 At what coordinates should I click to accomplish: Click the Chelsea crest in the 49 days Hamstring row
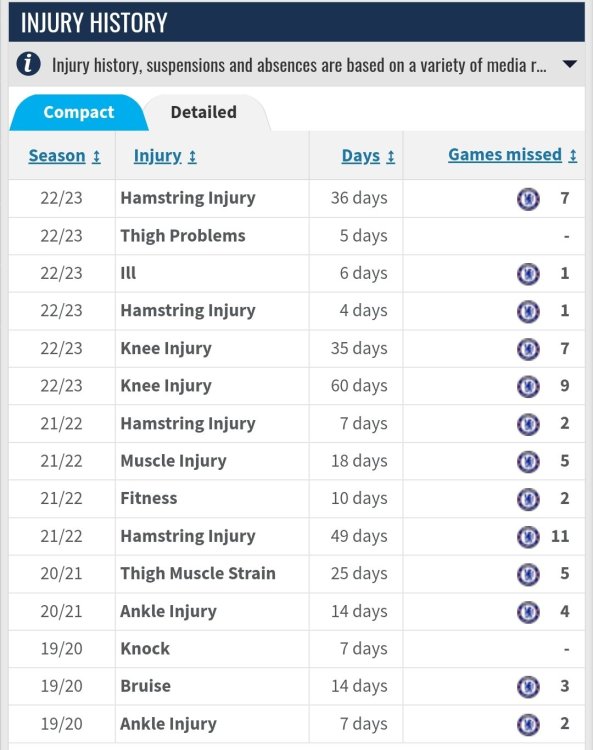pyautogui.click(x=528, y=537)
